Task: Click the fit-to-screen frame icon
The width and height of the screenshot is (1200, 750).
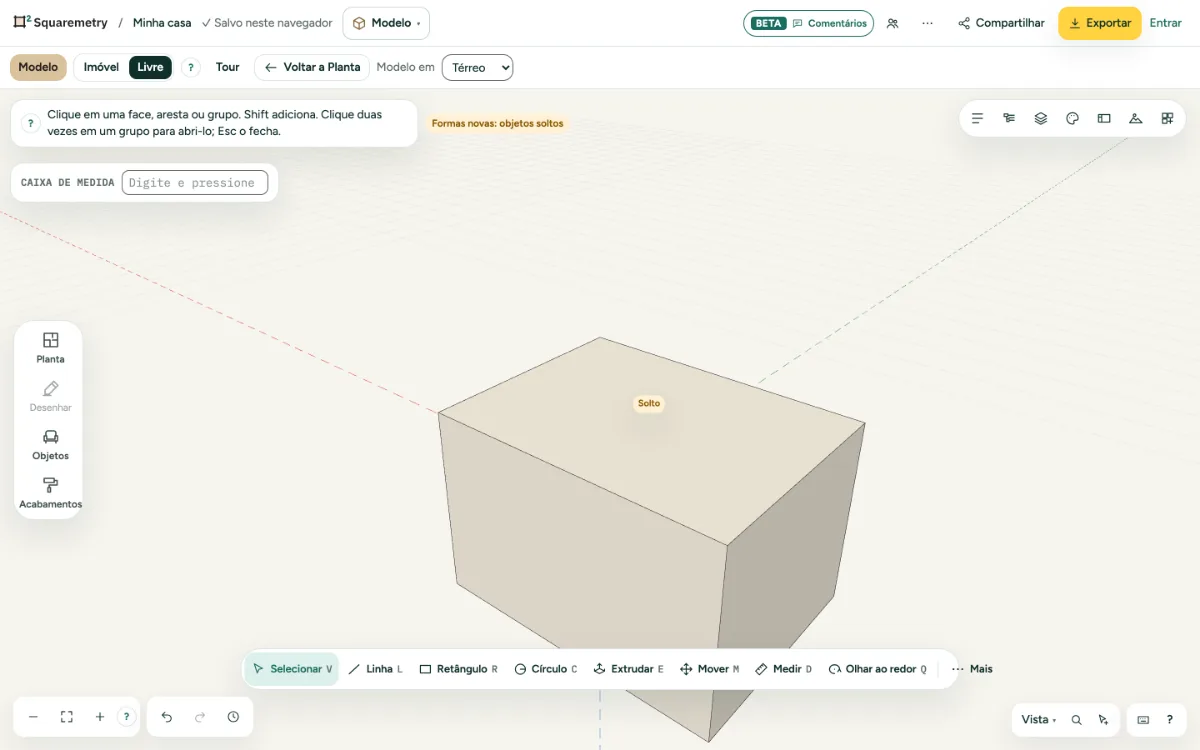Action: pos(67,717)
